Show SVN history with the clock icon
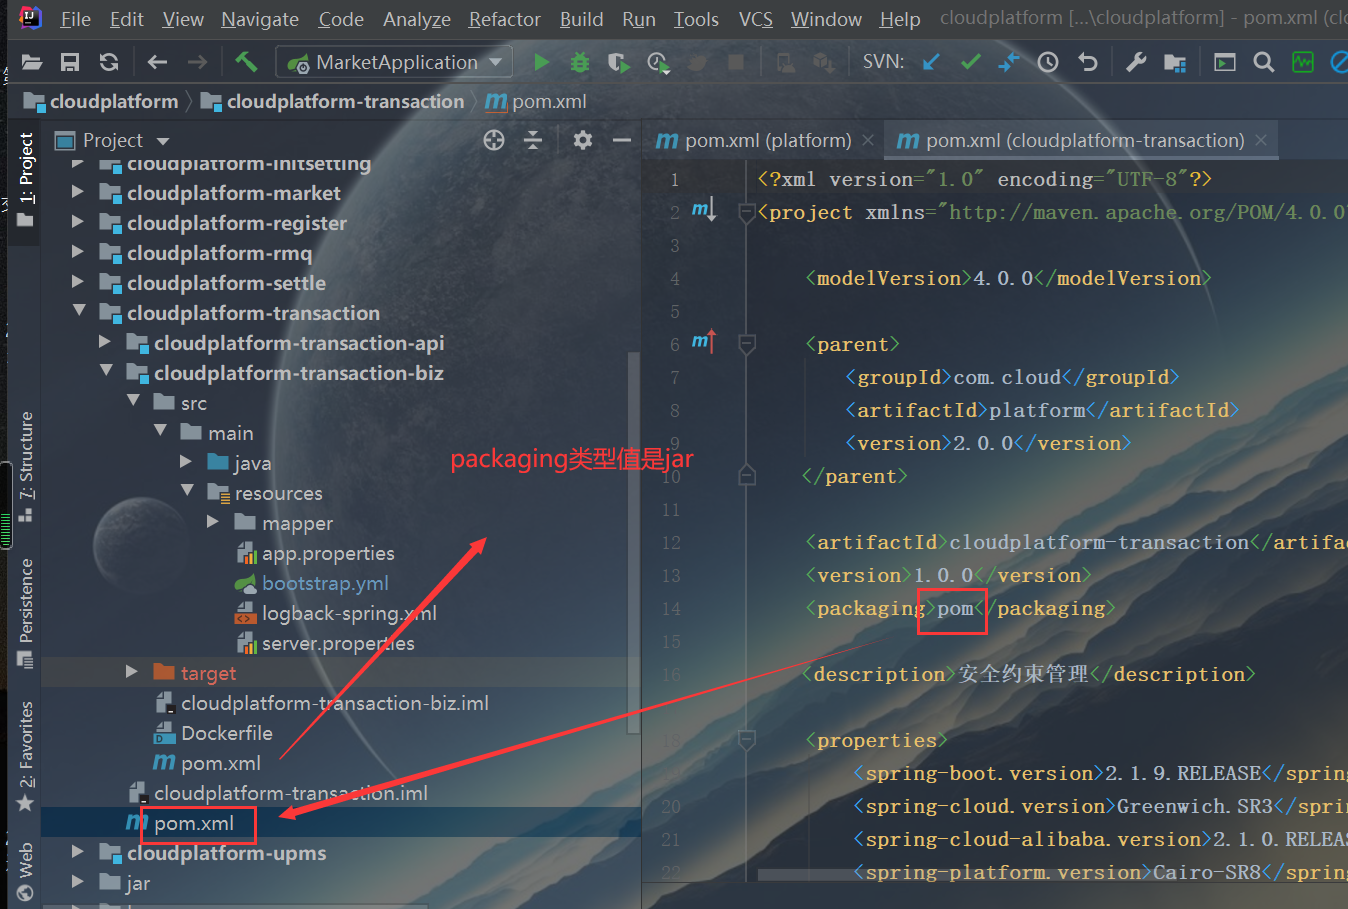The image size is (1348, 909). [1048, 62]
